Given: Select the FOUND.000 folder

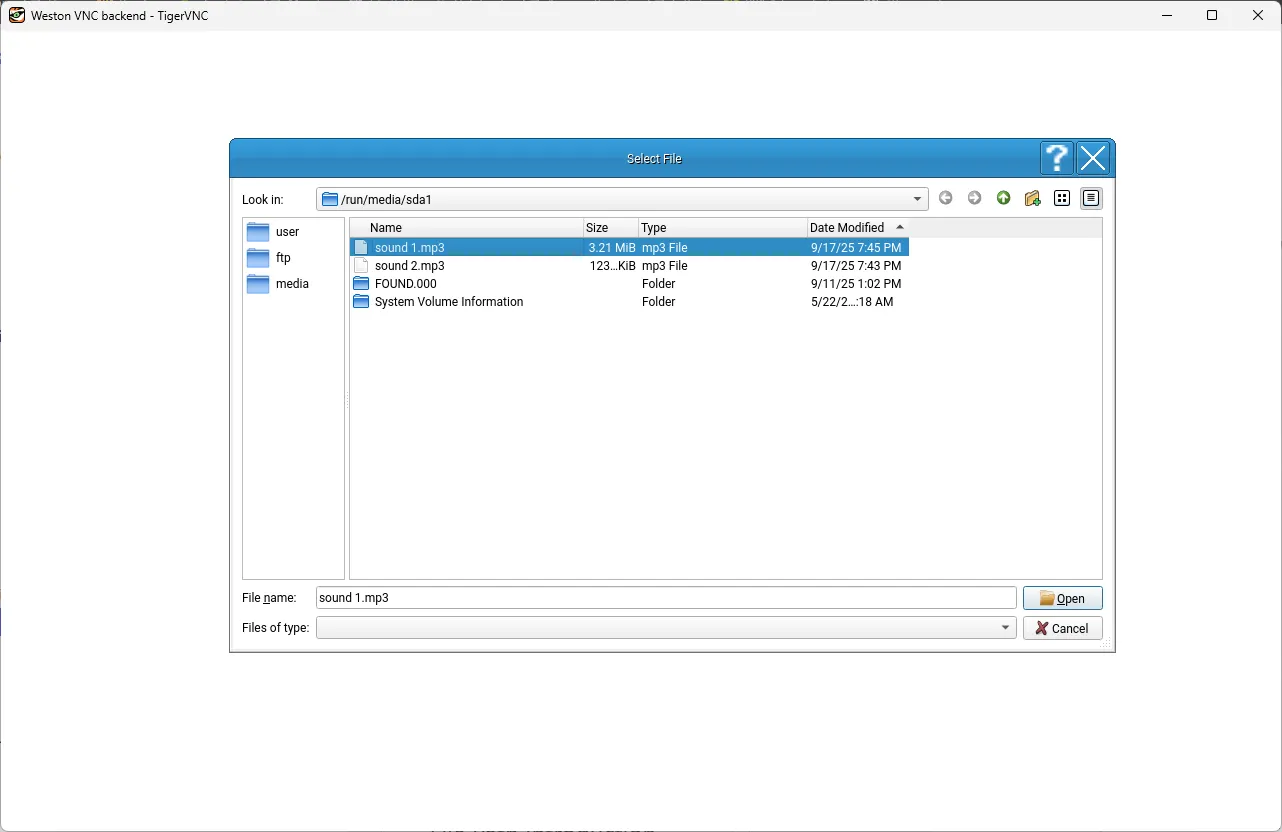Looking at the screenshot, I should (405, 284).
